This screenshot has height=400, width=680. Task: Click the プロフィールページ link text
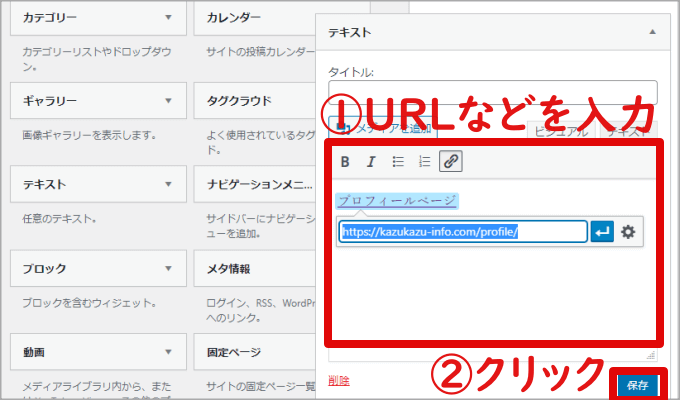397,201
